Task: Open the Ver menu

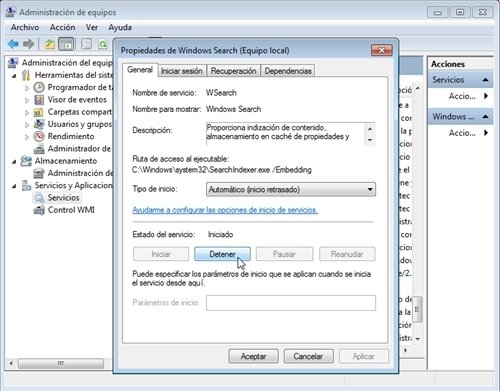Action: click(92, 27)
